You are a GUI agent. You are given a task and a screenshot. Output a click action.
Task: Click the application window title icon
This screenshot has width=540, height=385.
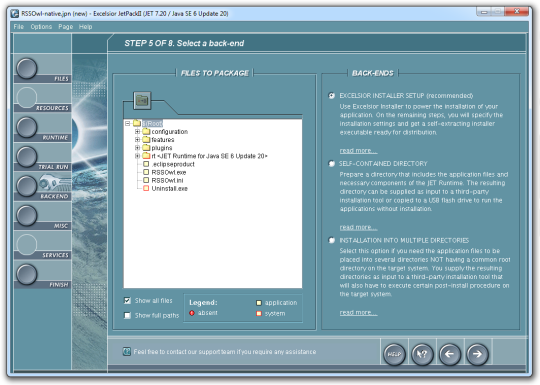(15, 13)
